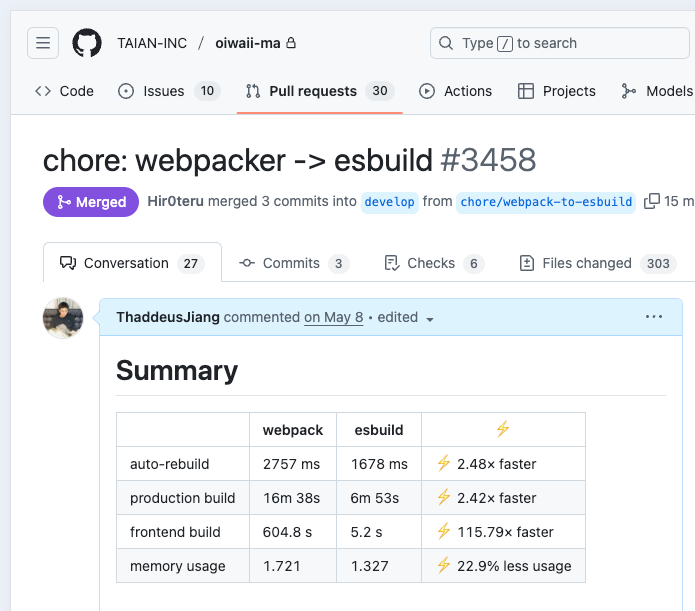Select the Checks tab
Viewport: 695px width, 611px height.
coord(434,263)
